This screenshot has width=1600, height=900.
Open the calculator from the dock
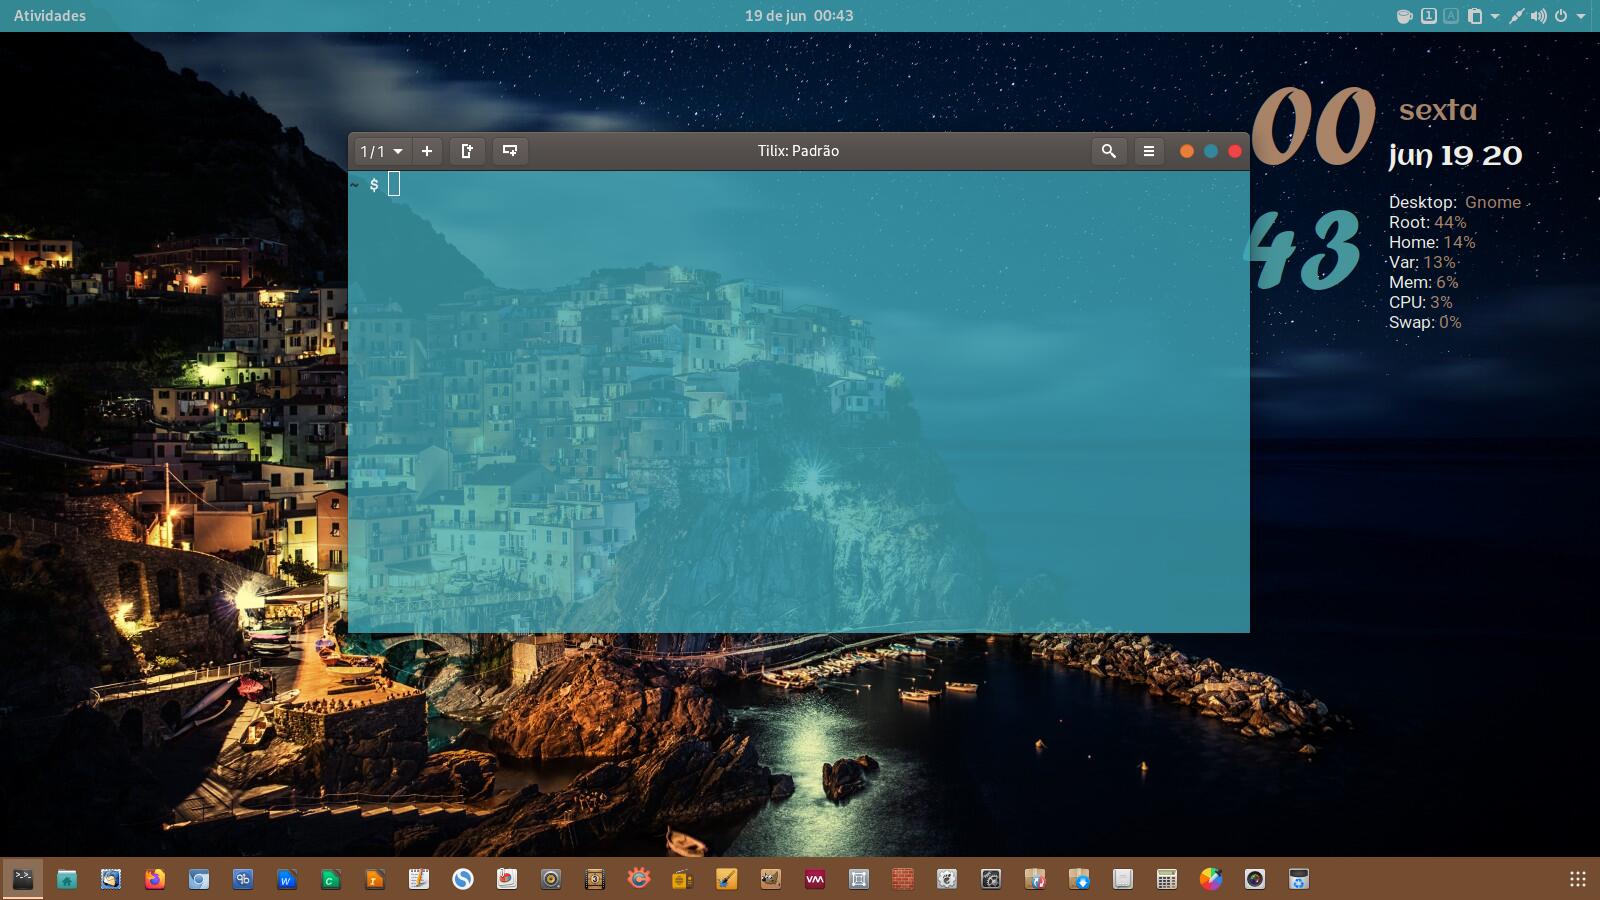click(x=1166, y=879)
